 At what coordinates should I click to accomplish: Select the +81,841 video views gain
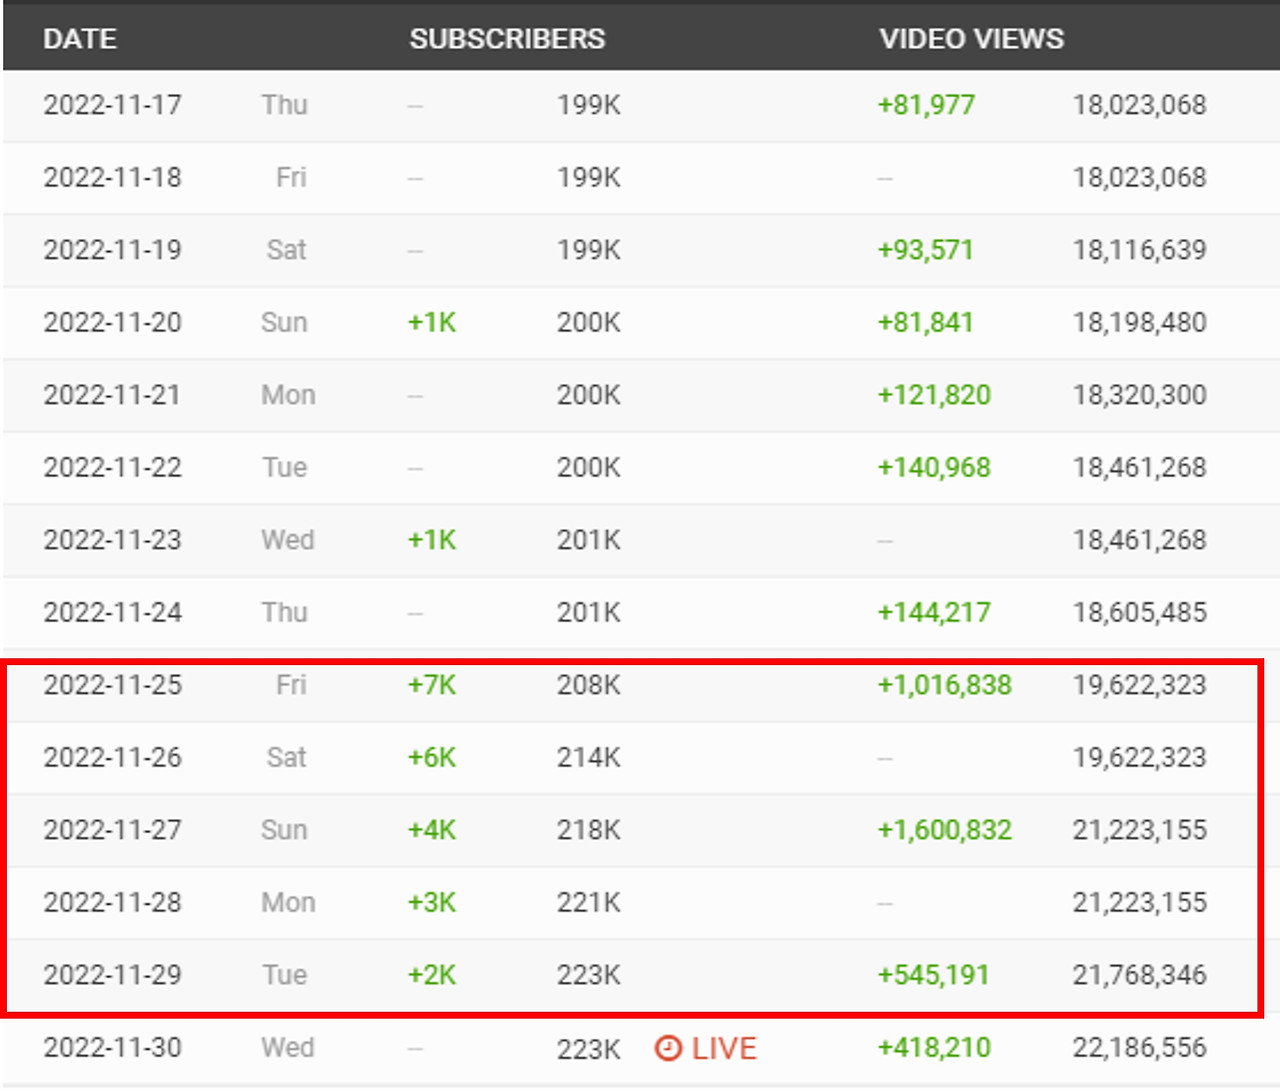[x=925, y=323]
